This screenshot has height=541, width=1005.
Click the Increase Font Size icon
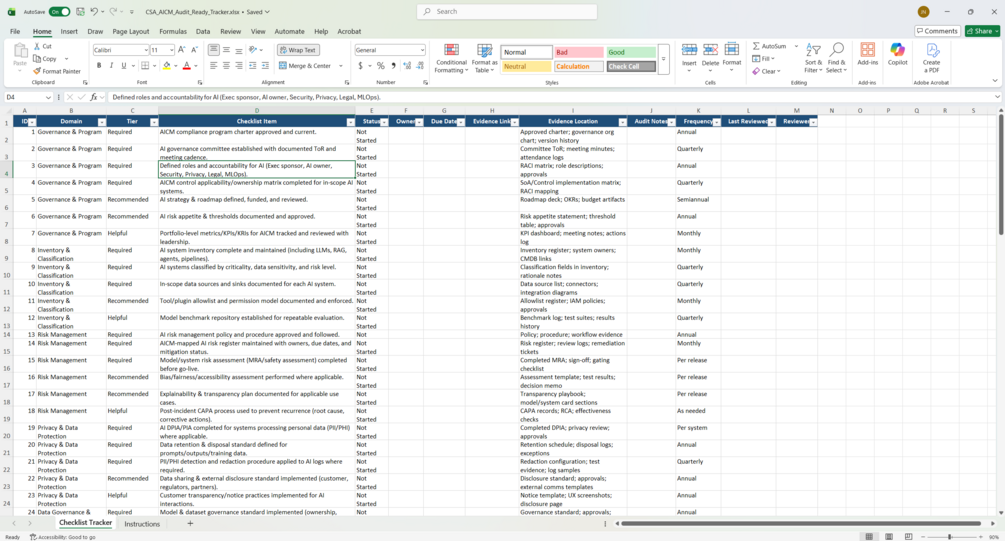click(x=182, y=50)
